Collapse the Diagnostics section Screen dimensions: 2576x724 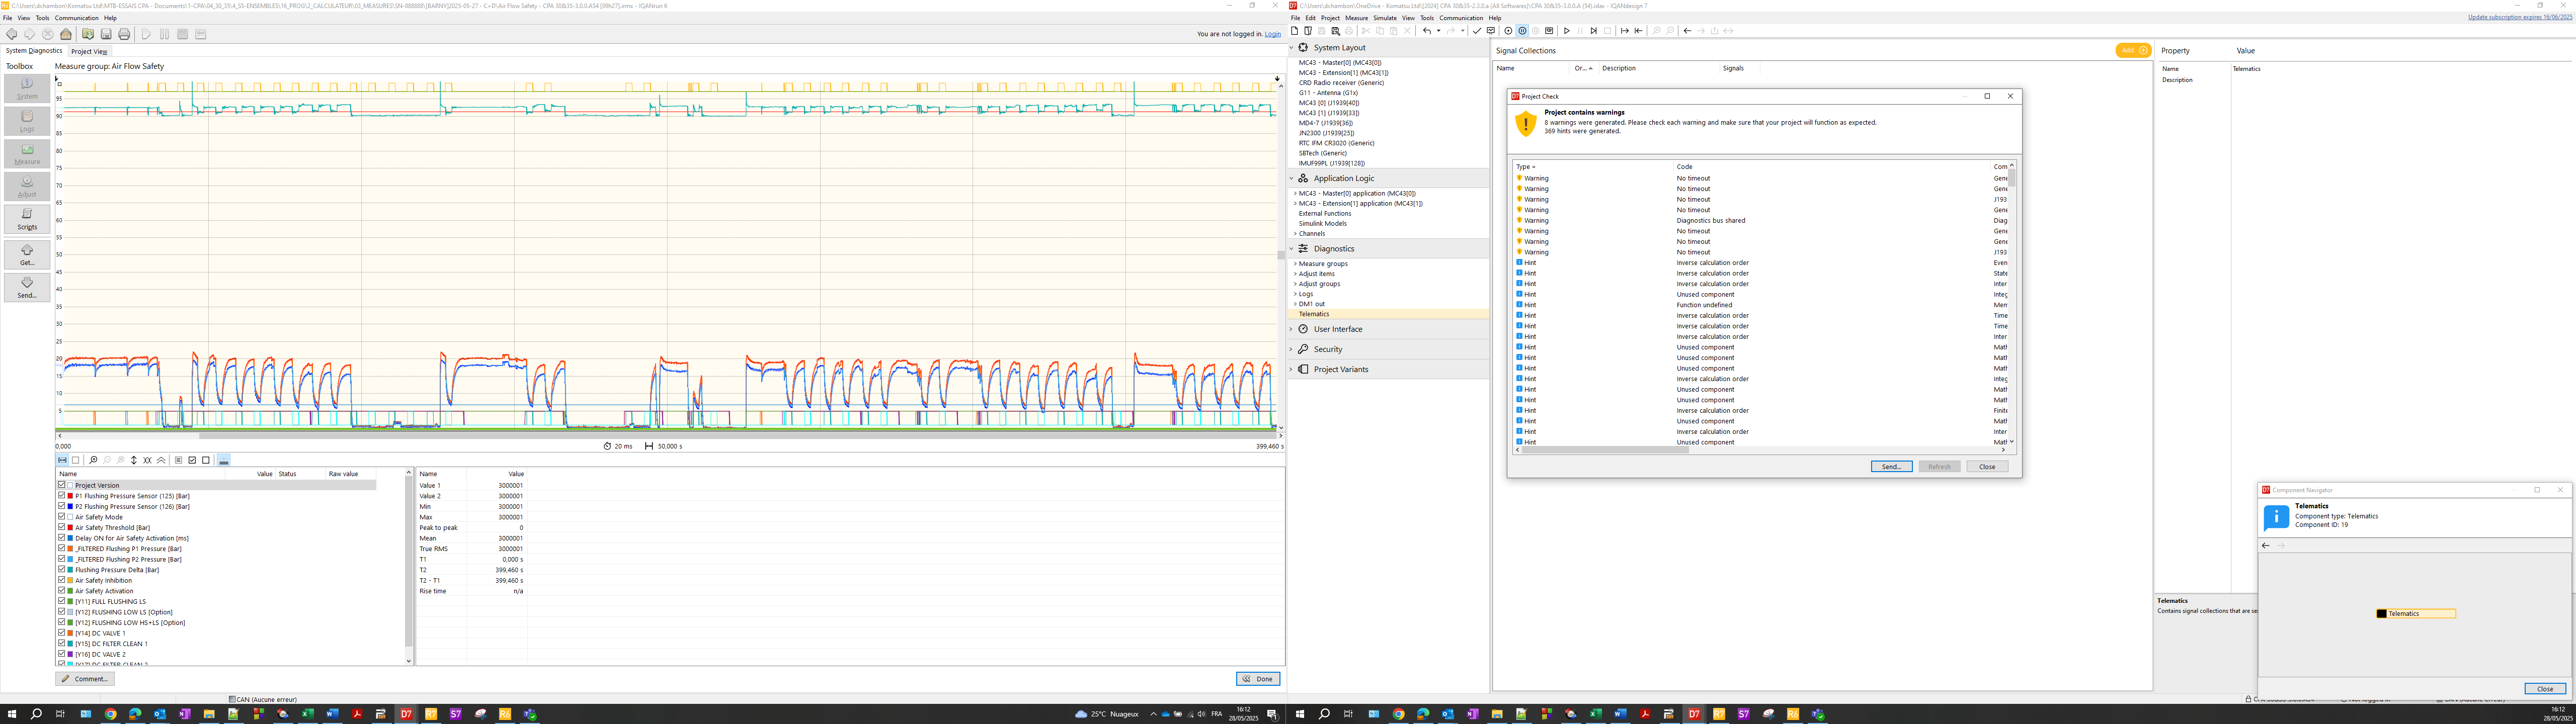pyautogui.click(x=1292, y=248)
